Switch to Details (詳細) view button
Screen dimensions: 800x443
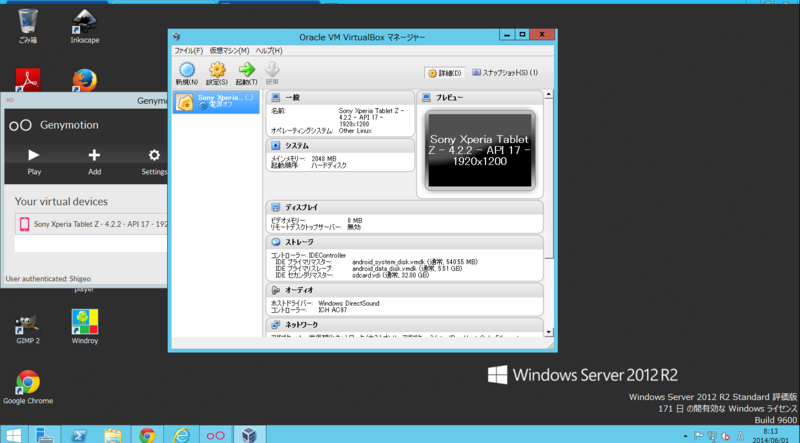pyautogui.click(x=444, y=73)
